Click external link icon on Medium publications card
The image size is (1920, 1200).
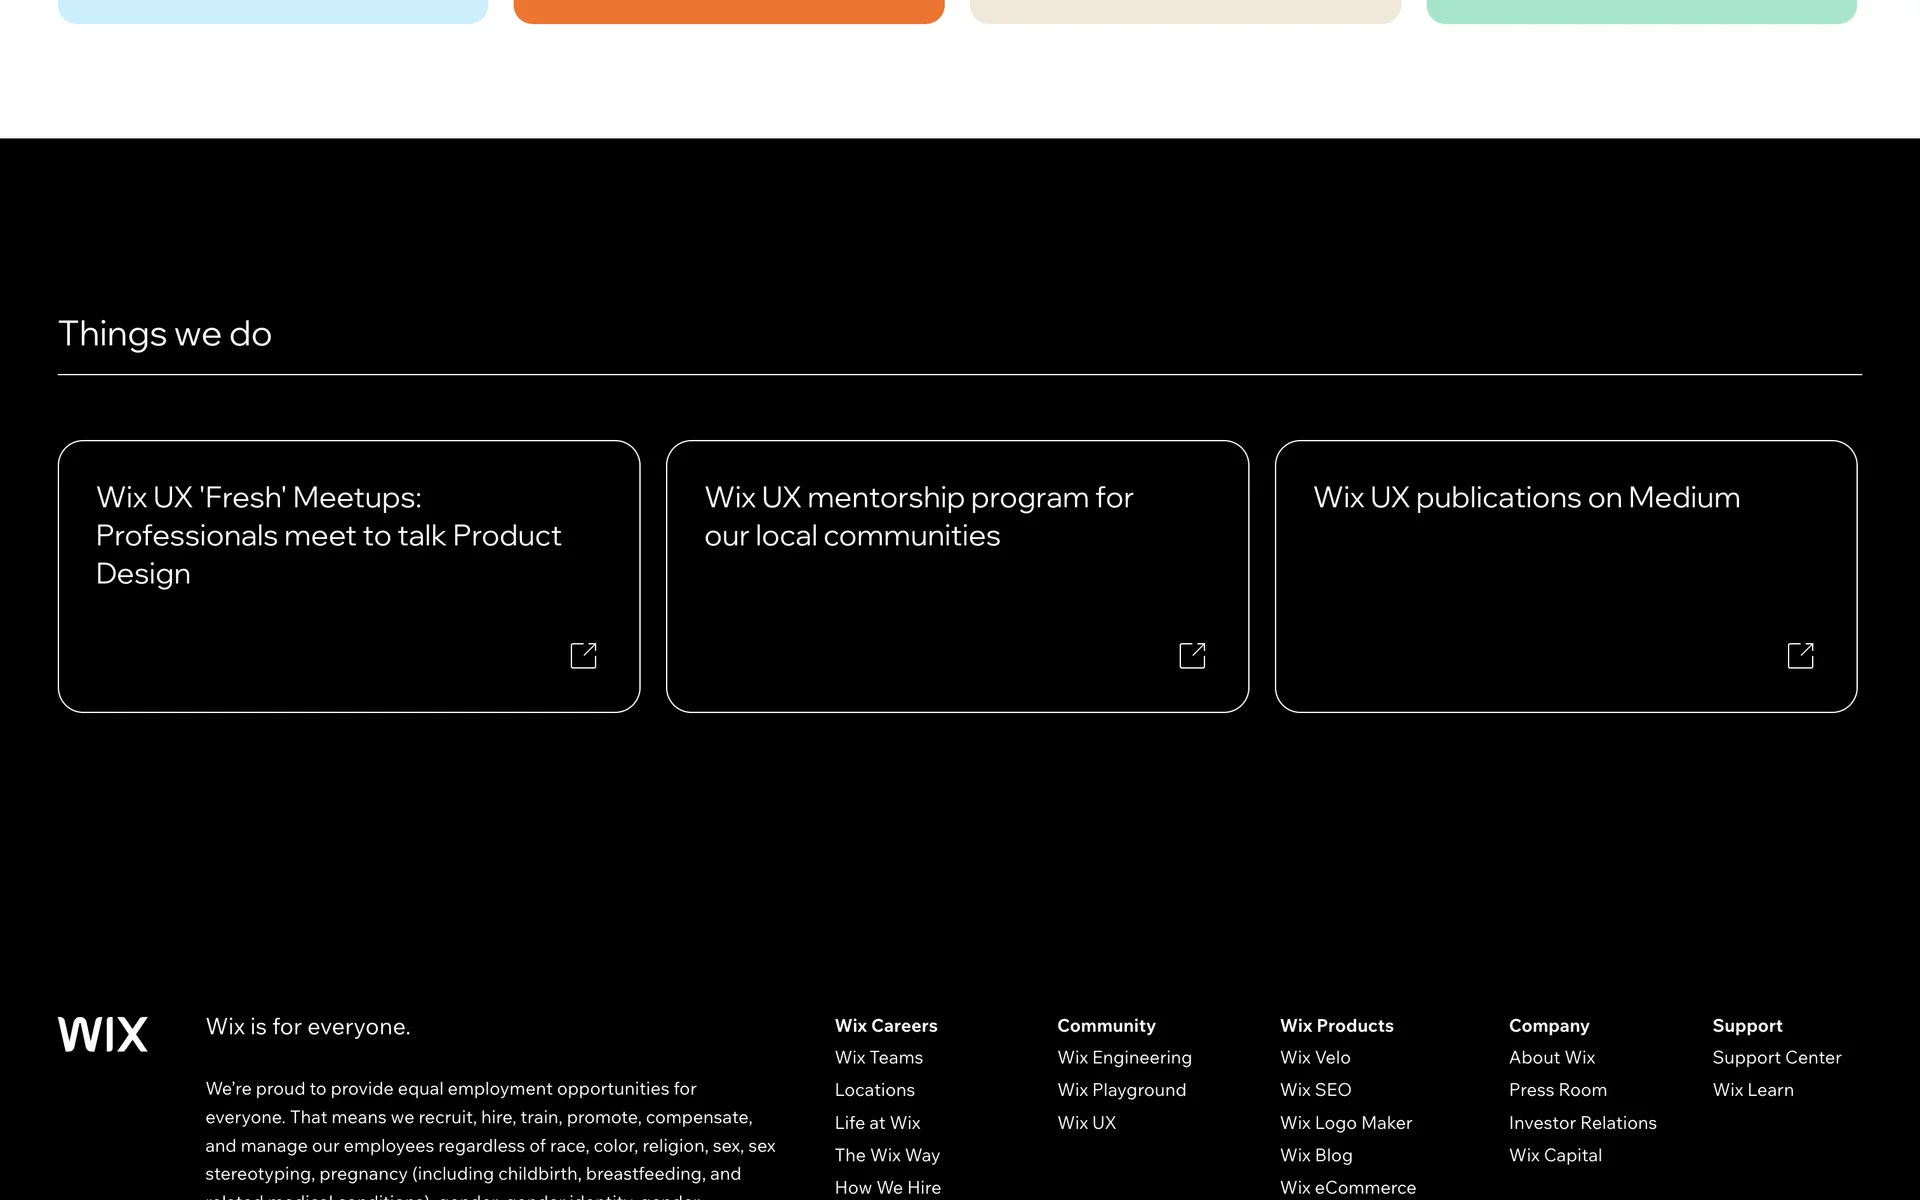[1800, 655]
